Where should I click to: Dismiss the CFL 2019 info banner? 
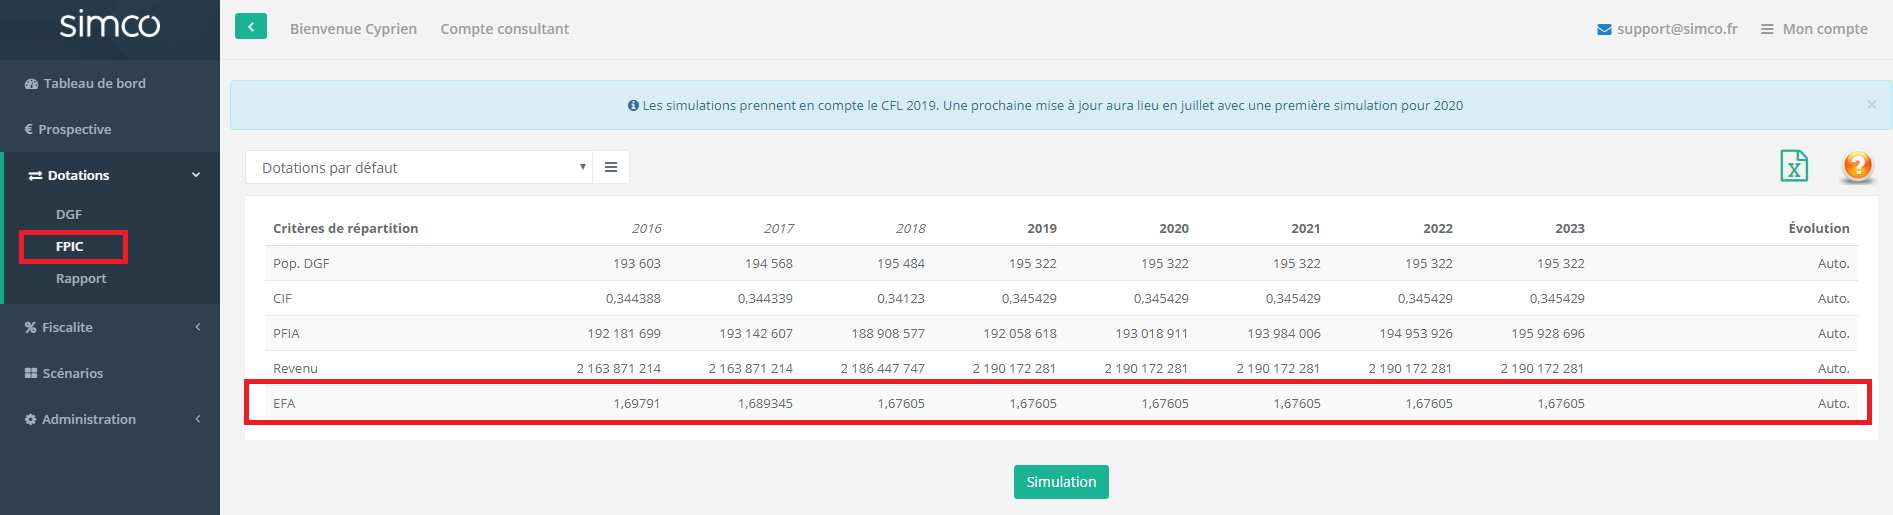pyautogui.click(x=1871, y=105)
